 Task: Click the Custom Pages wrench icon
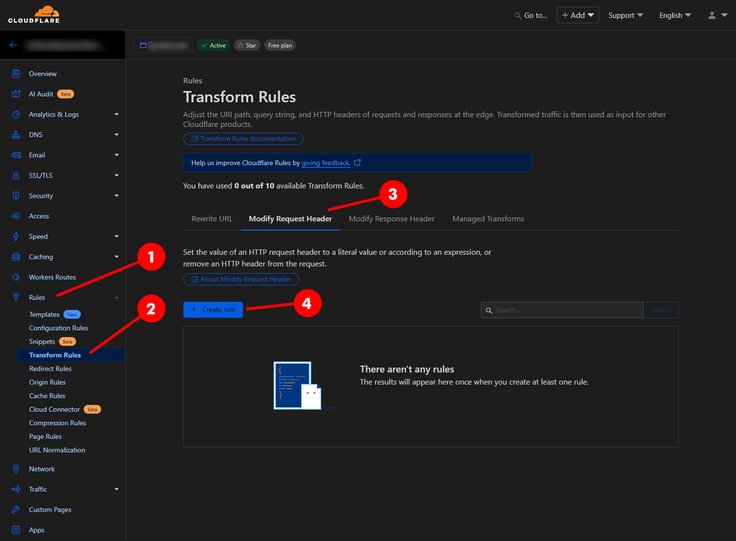(16, 510)
